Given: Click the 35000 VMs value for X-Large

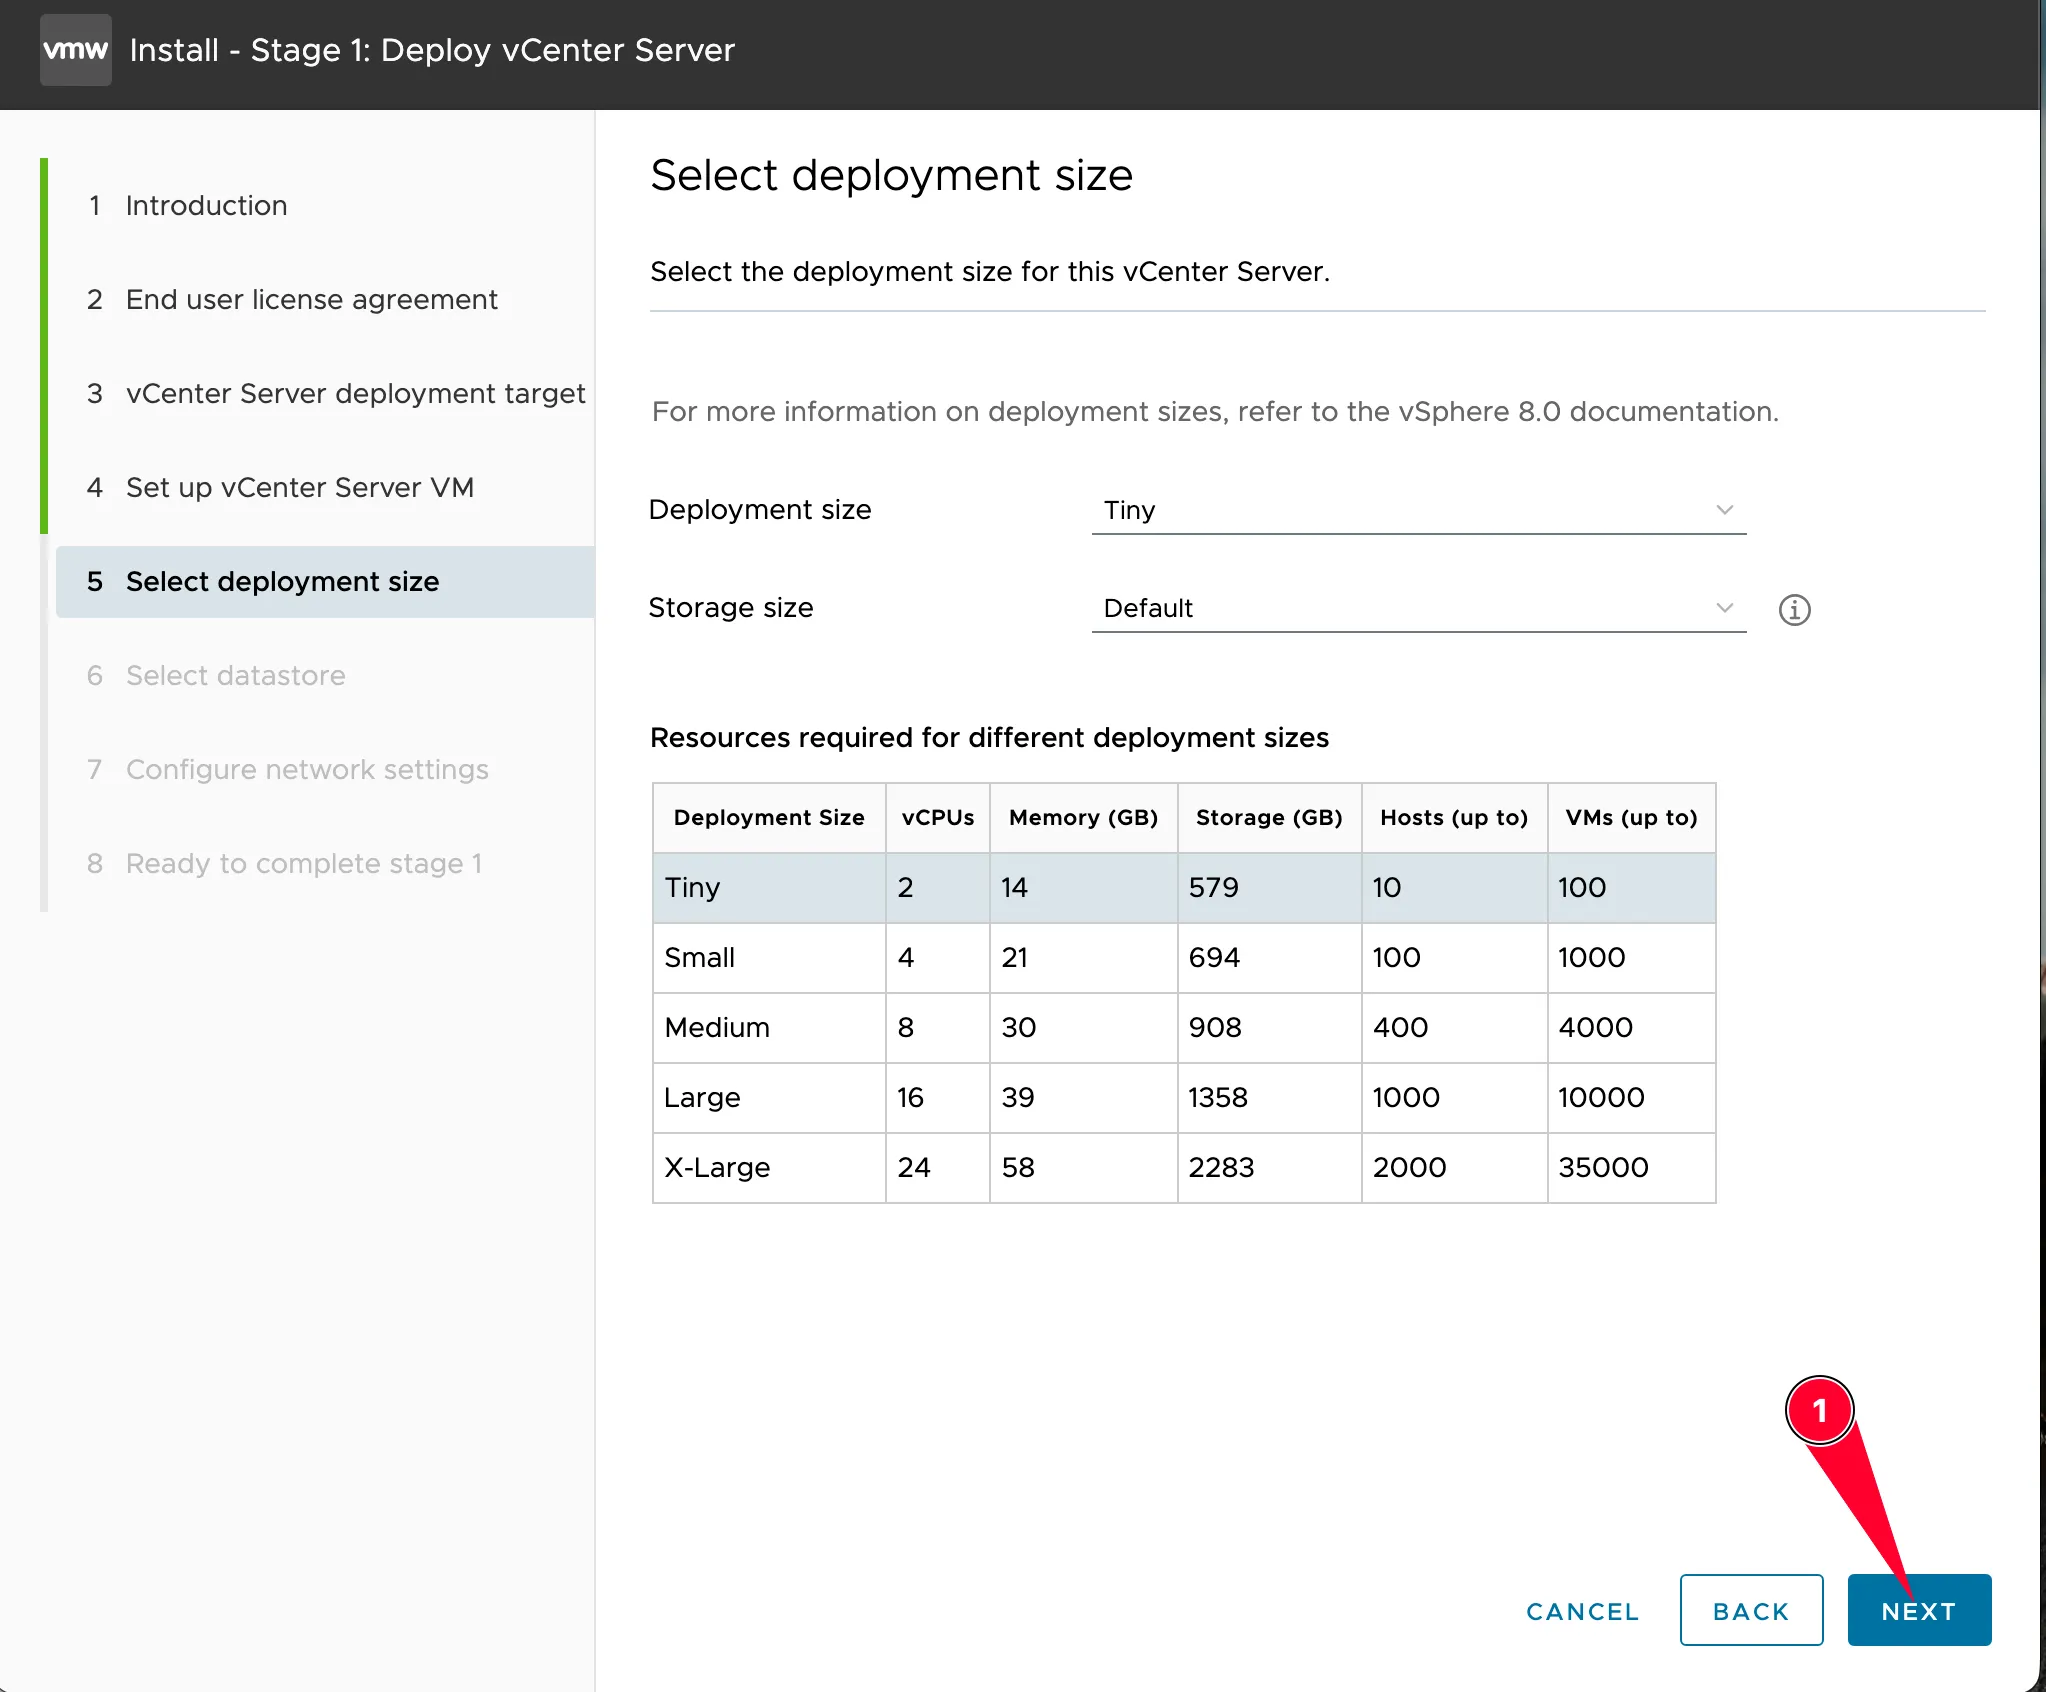Looking at the screenshot, I should click(1631, 1168).
